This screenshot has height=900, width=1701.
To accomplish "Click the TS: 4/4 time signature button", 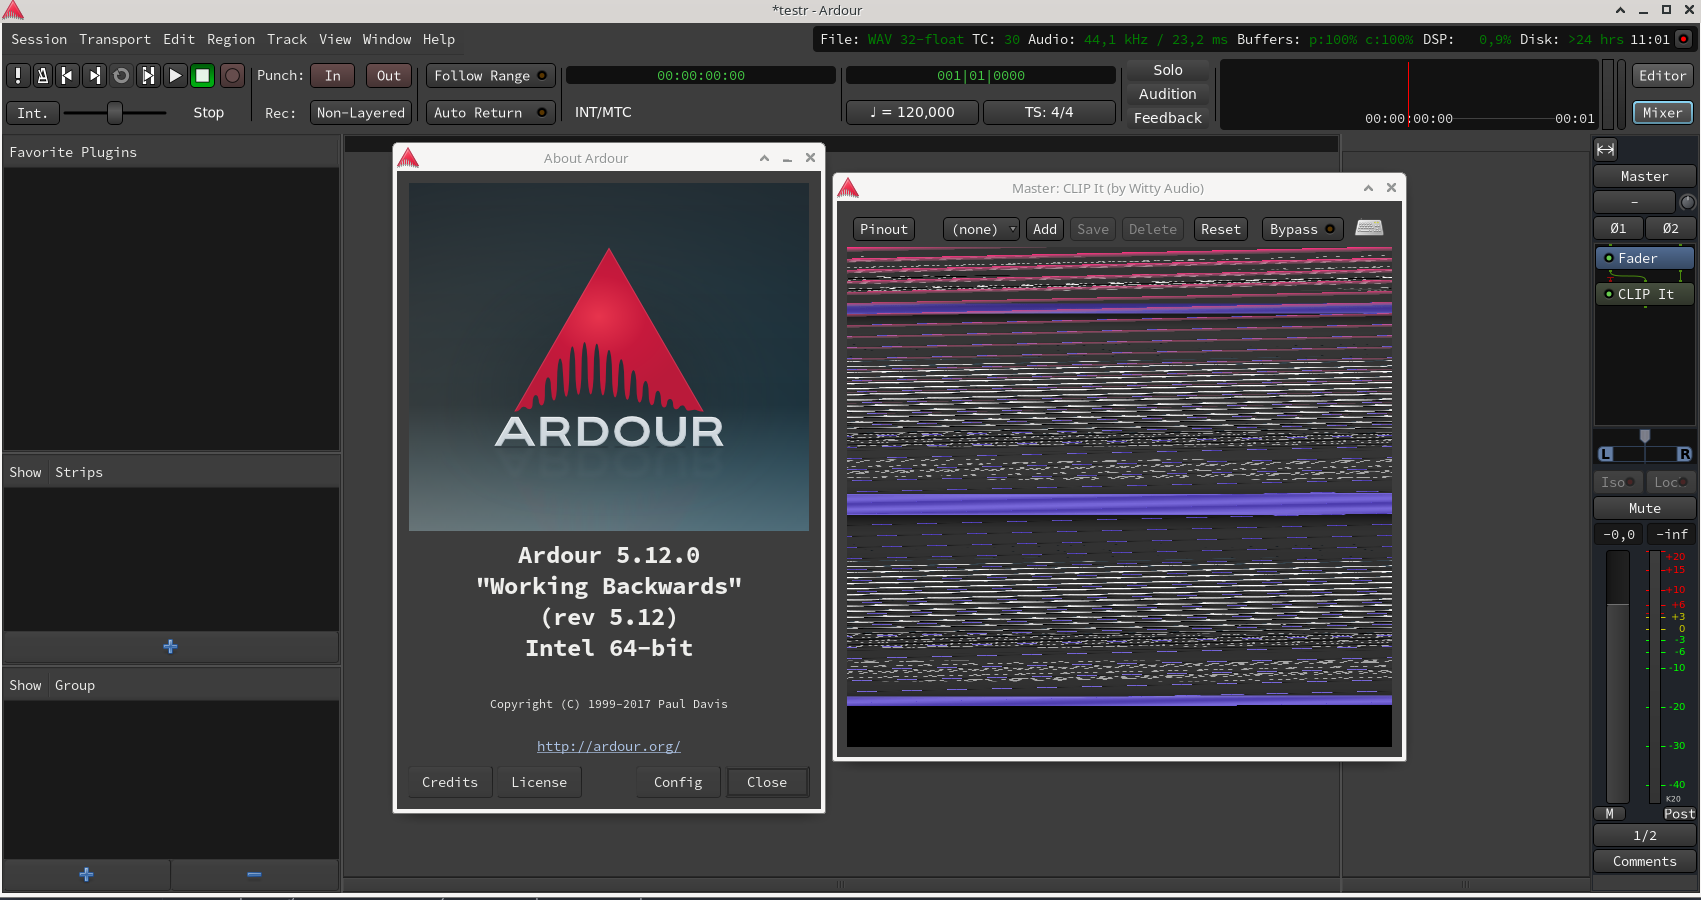I will coord(1048,112).
